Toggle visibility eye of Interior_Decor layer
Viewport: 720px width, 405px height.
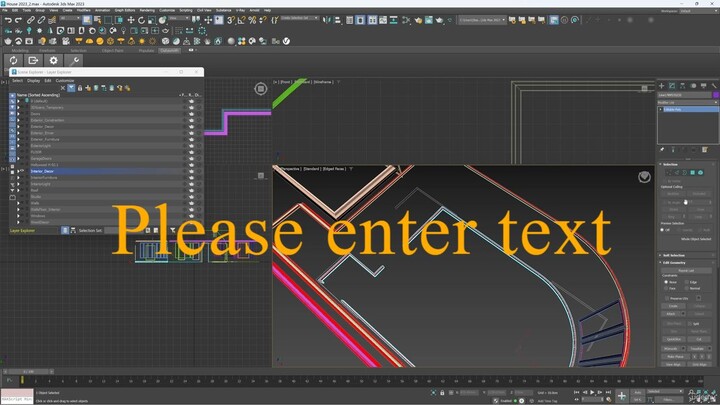22,171
